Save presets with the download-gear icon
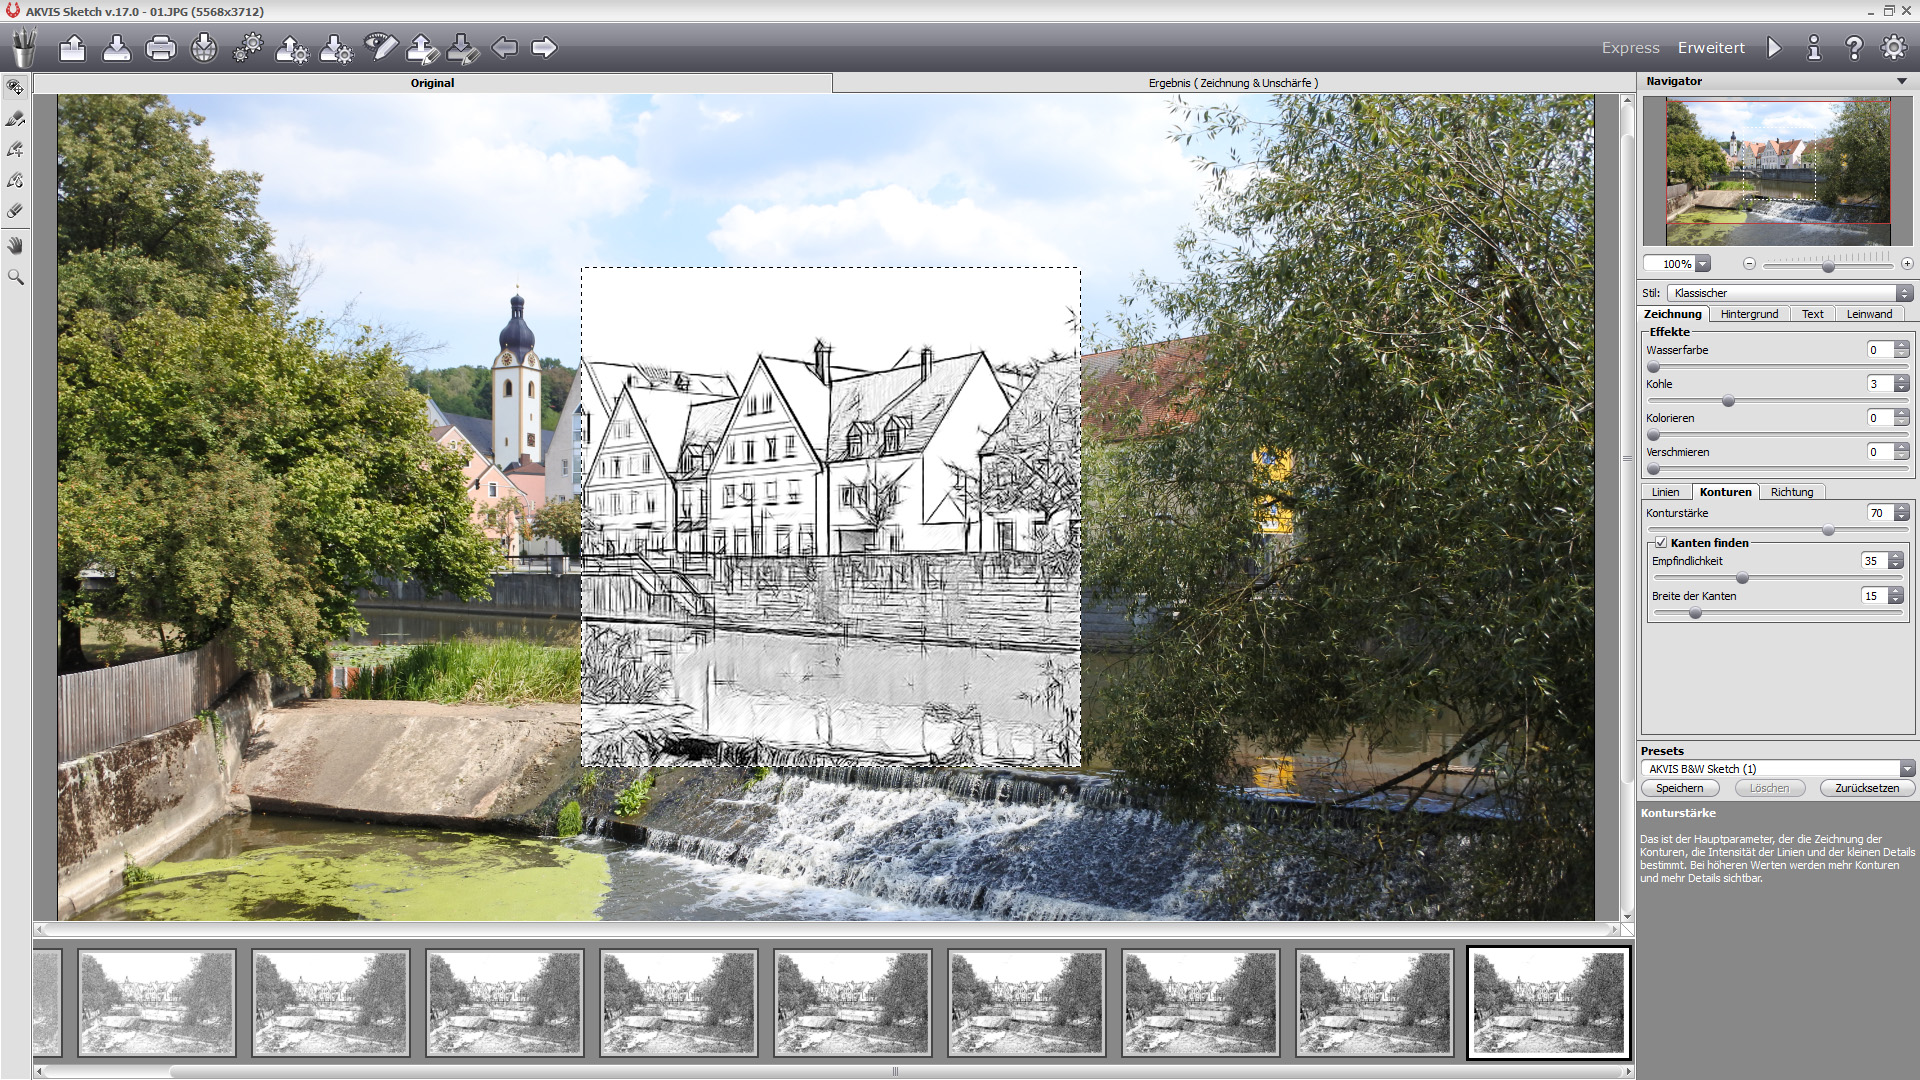Image resolution: width=1920 pixels, height=1080 pixels. pos(336,48)
